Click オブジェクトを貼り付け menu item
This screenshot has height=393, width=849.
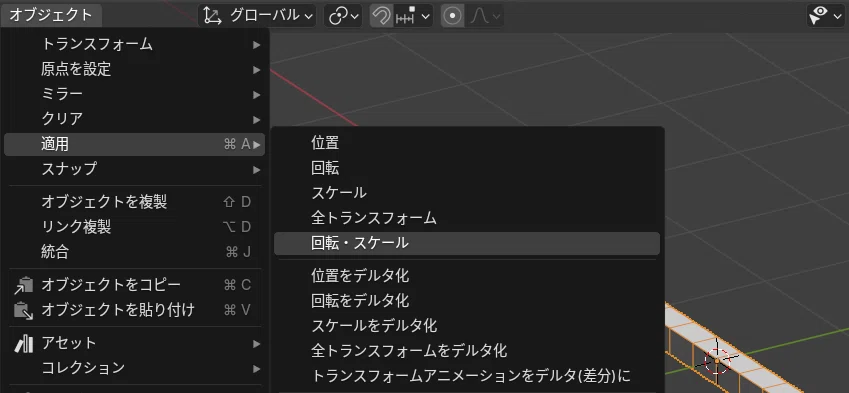coord(134,310)
